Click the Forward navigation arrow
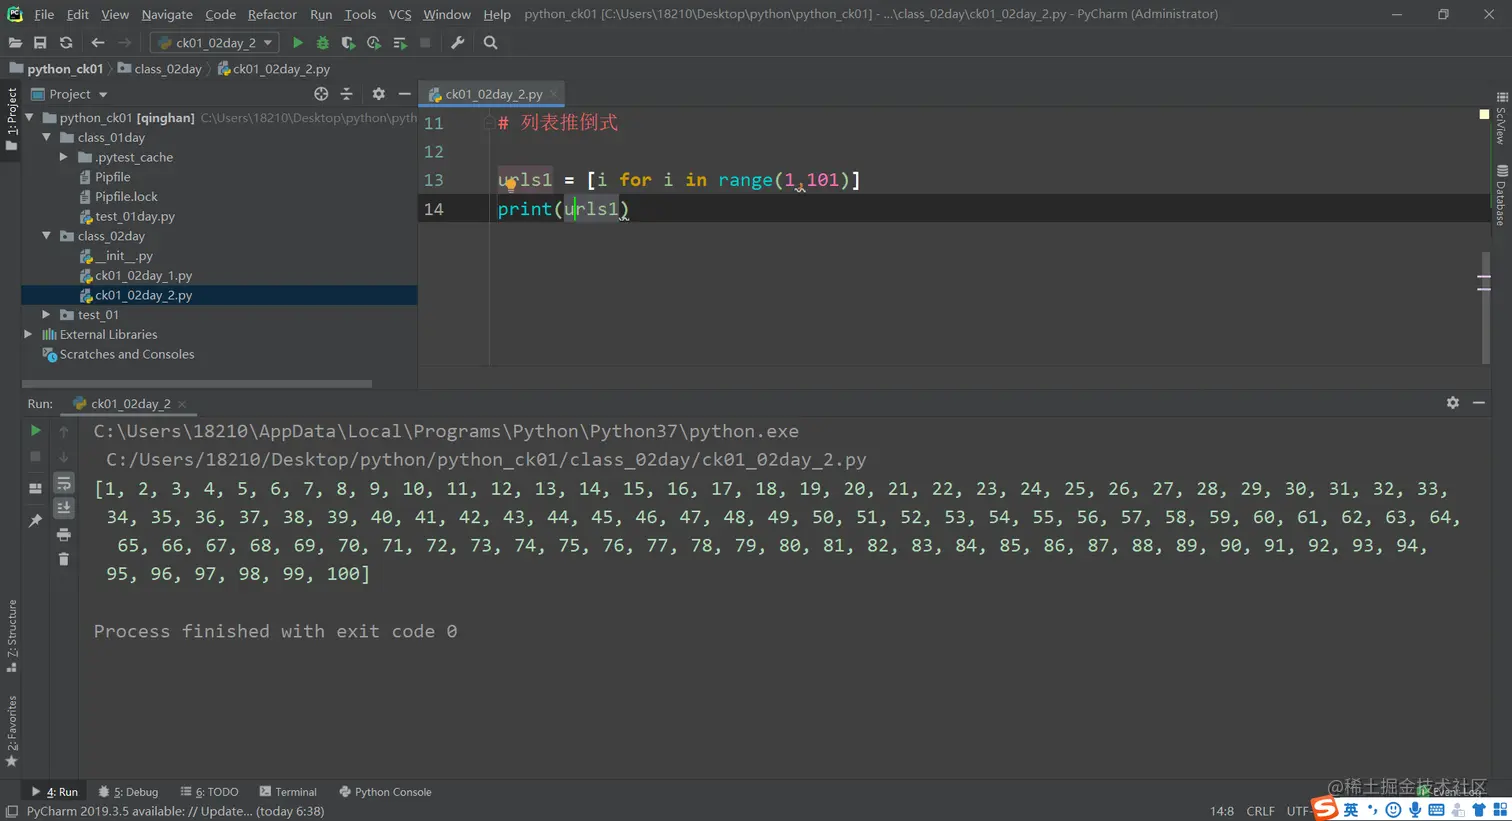This screenshot has height=821, width=1512. [124, 43]
